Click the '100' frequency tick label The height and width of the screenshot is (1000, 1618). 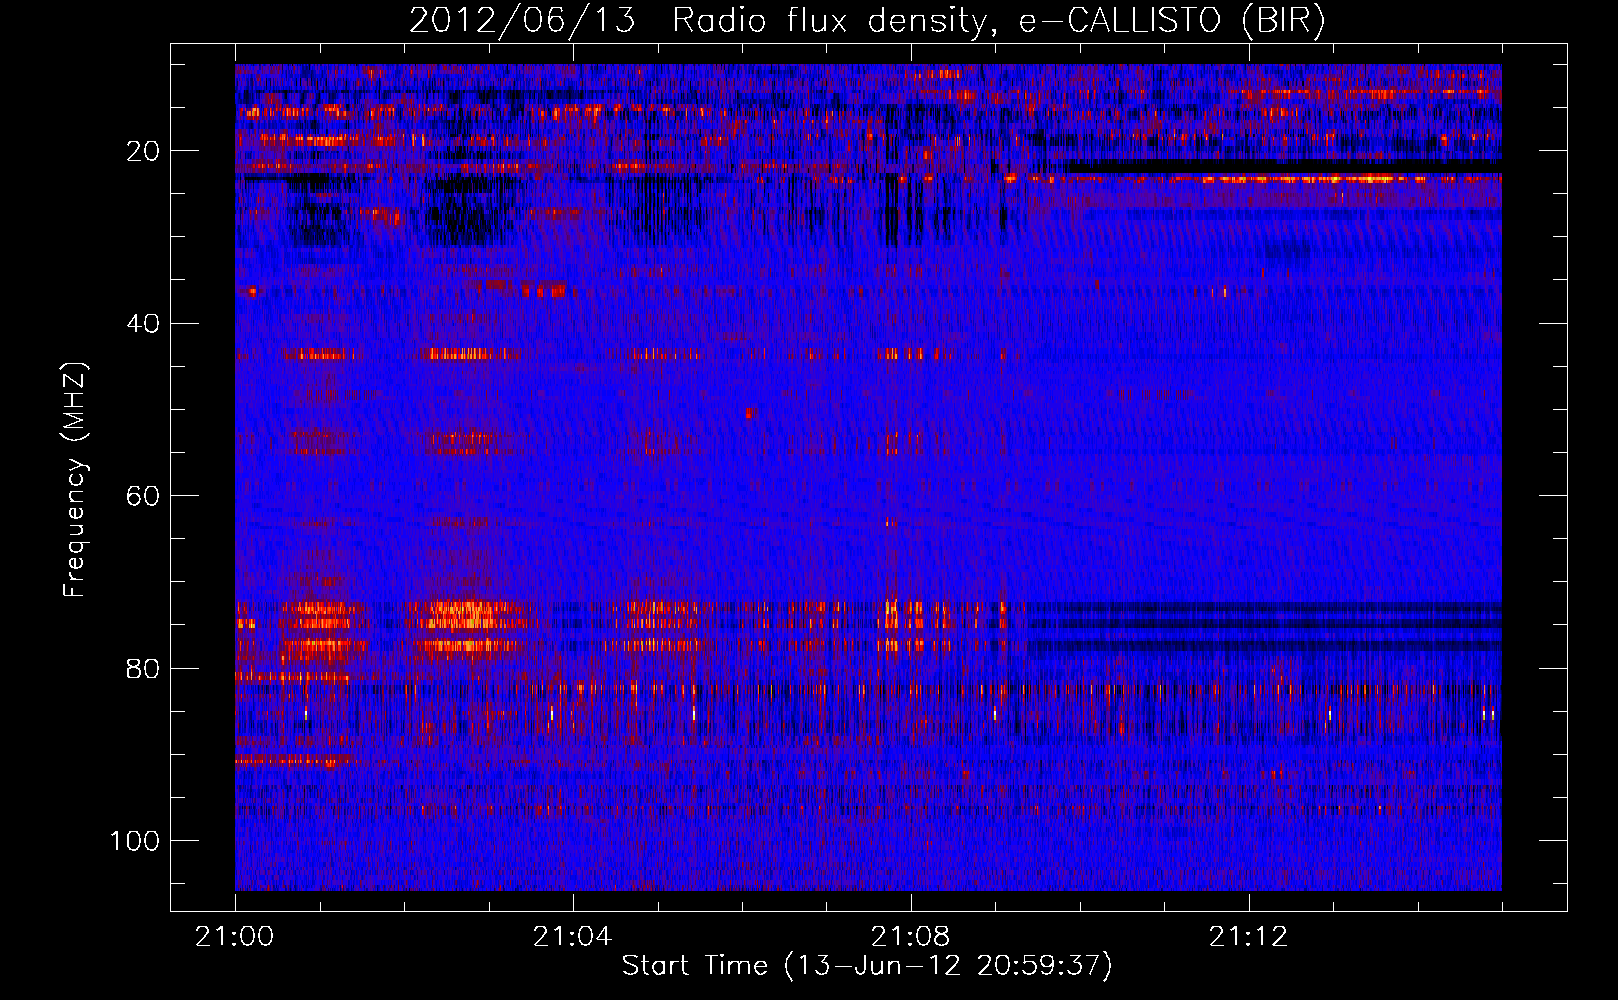pyautogui.click(x=135, y=841)
